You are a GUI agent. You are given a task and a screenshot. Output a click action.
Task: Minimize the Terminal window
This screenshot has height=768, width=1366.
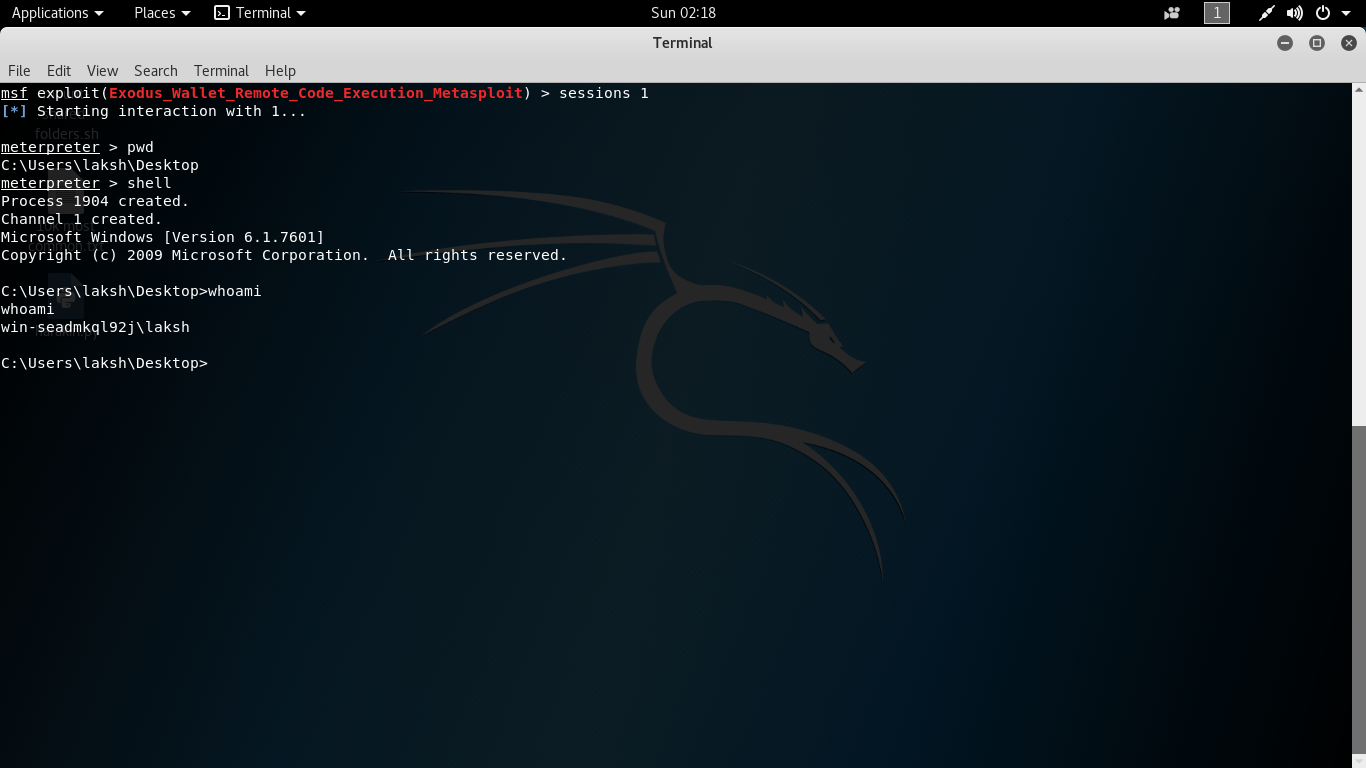(x=1285, y=43)
